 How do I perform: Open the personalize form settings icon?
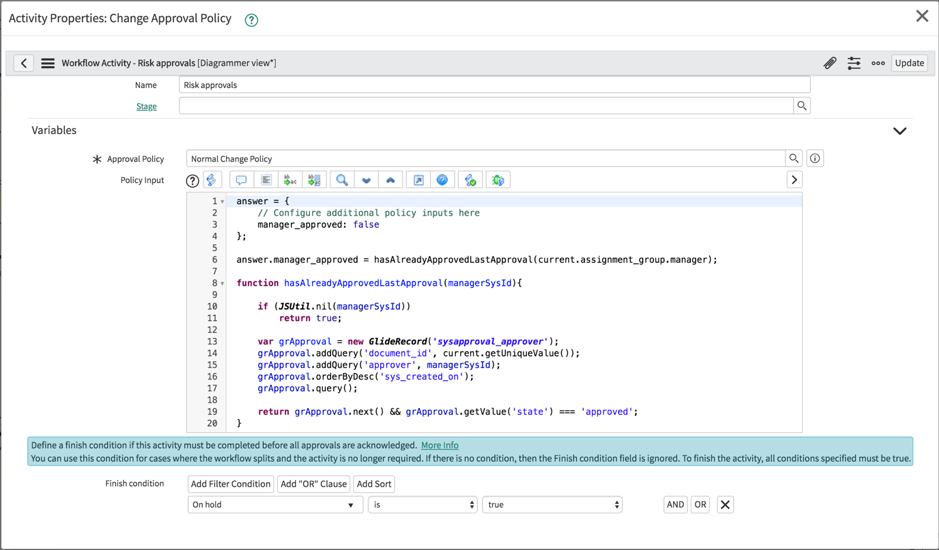(854, 63)
